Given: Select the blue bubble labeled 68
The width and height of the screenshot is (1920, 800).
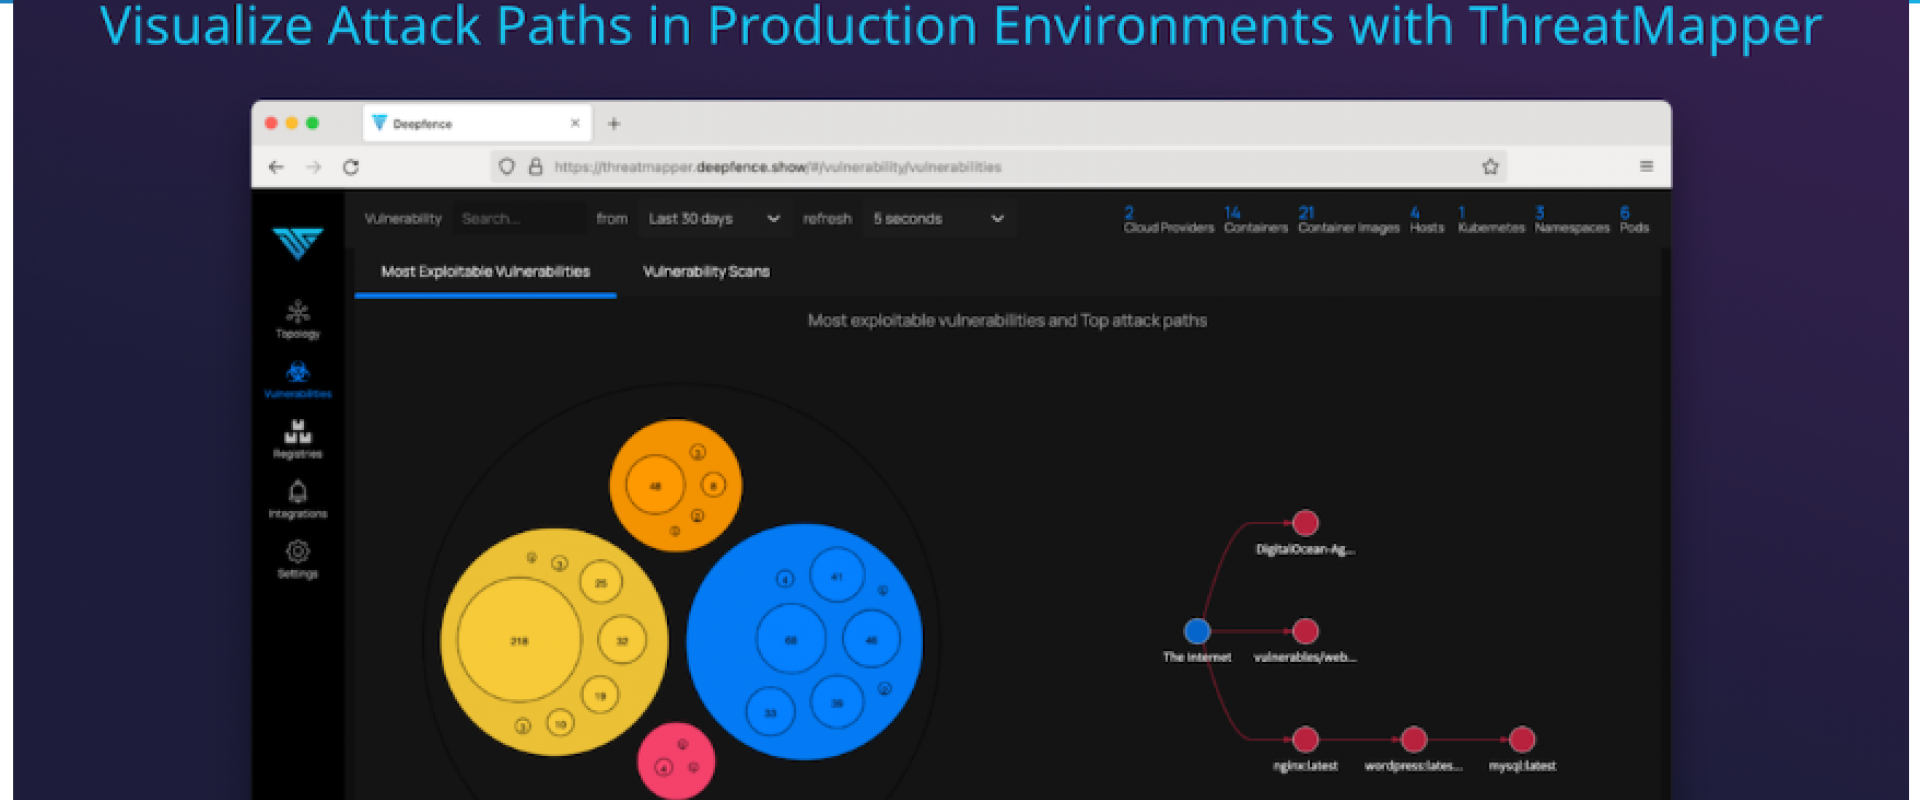Looking at the screenshot, I should [x=791, y=640].
